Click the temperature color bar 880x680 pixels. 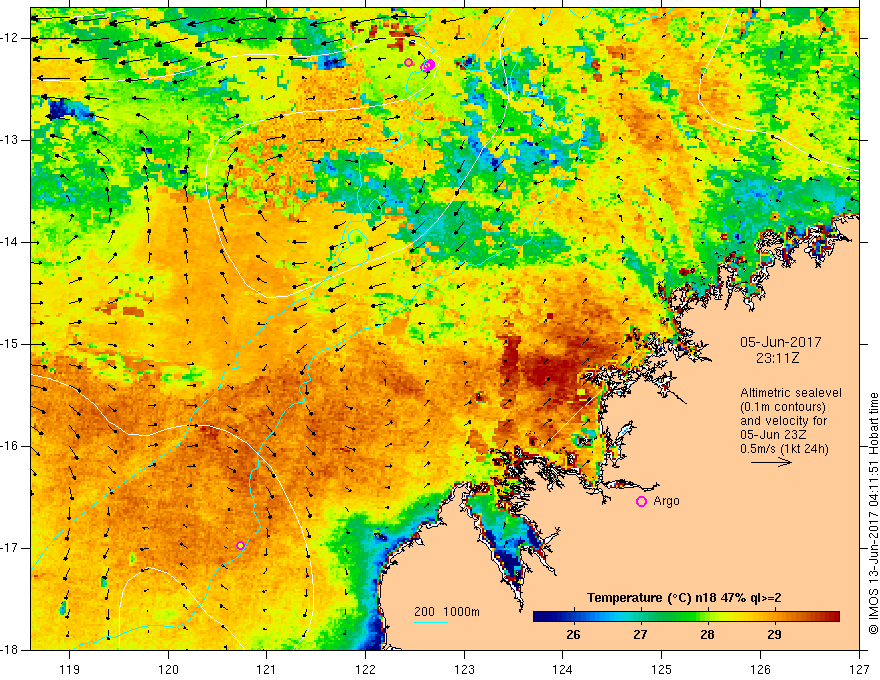coord(686,617)
